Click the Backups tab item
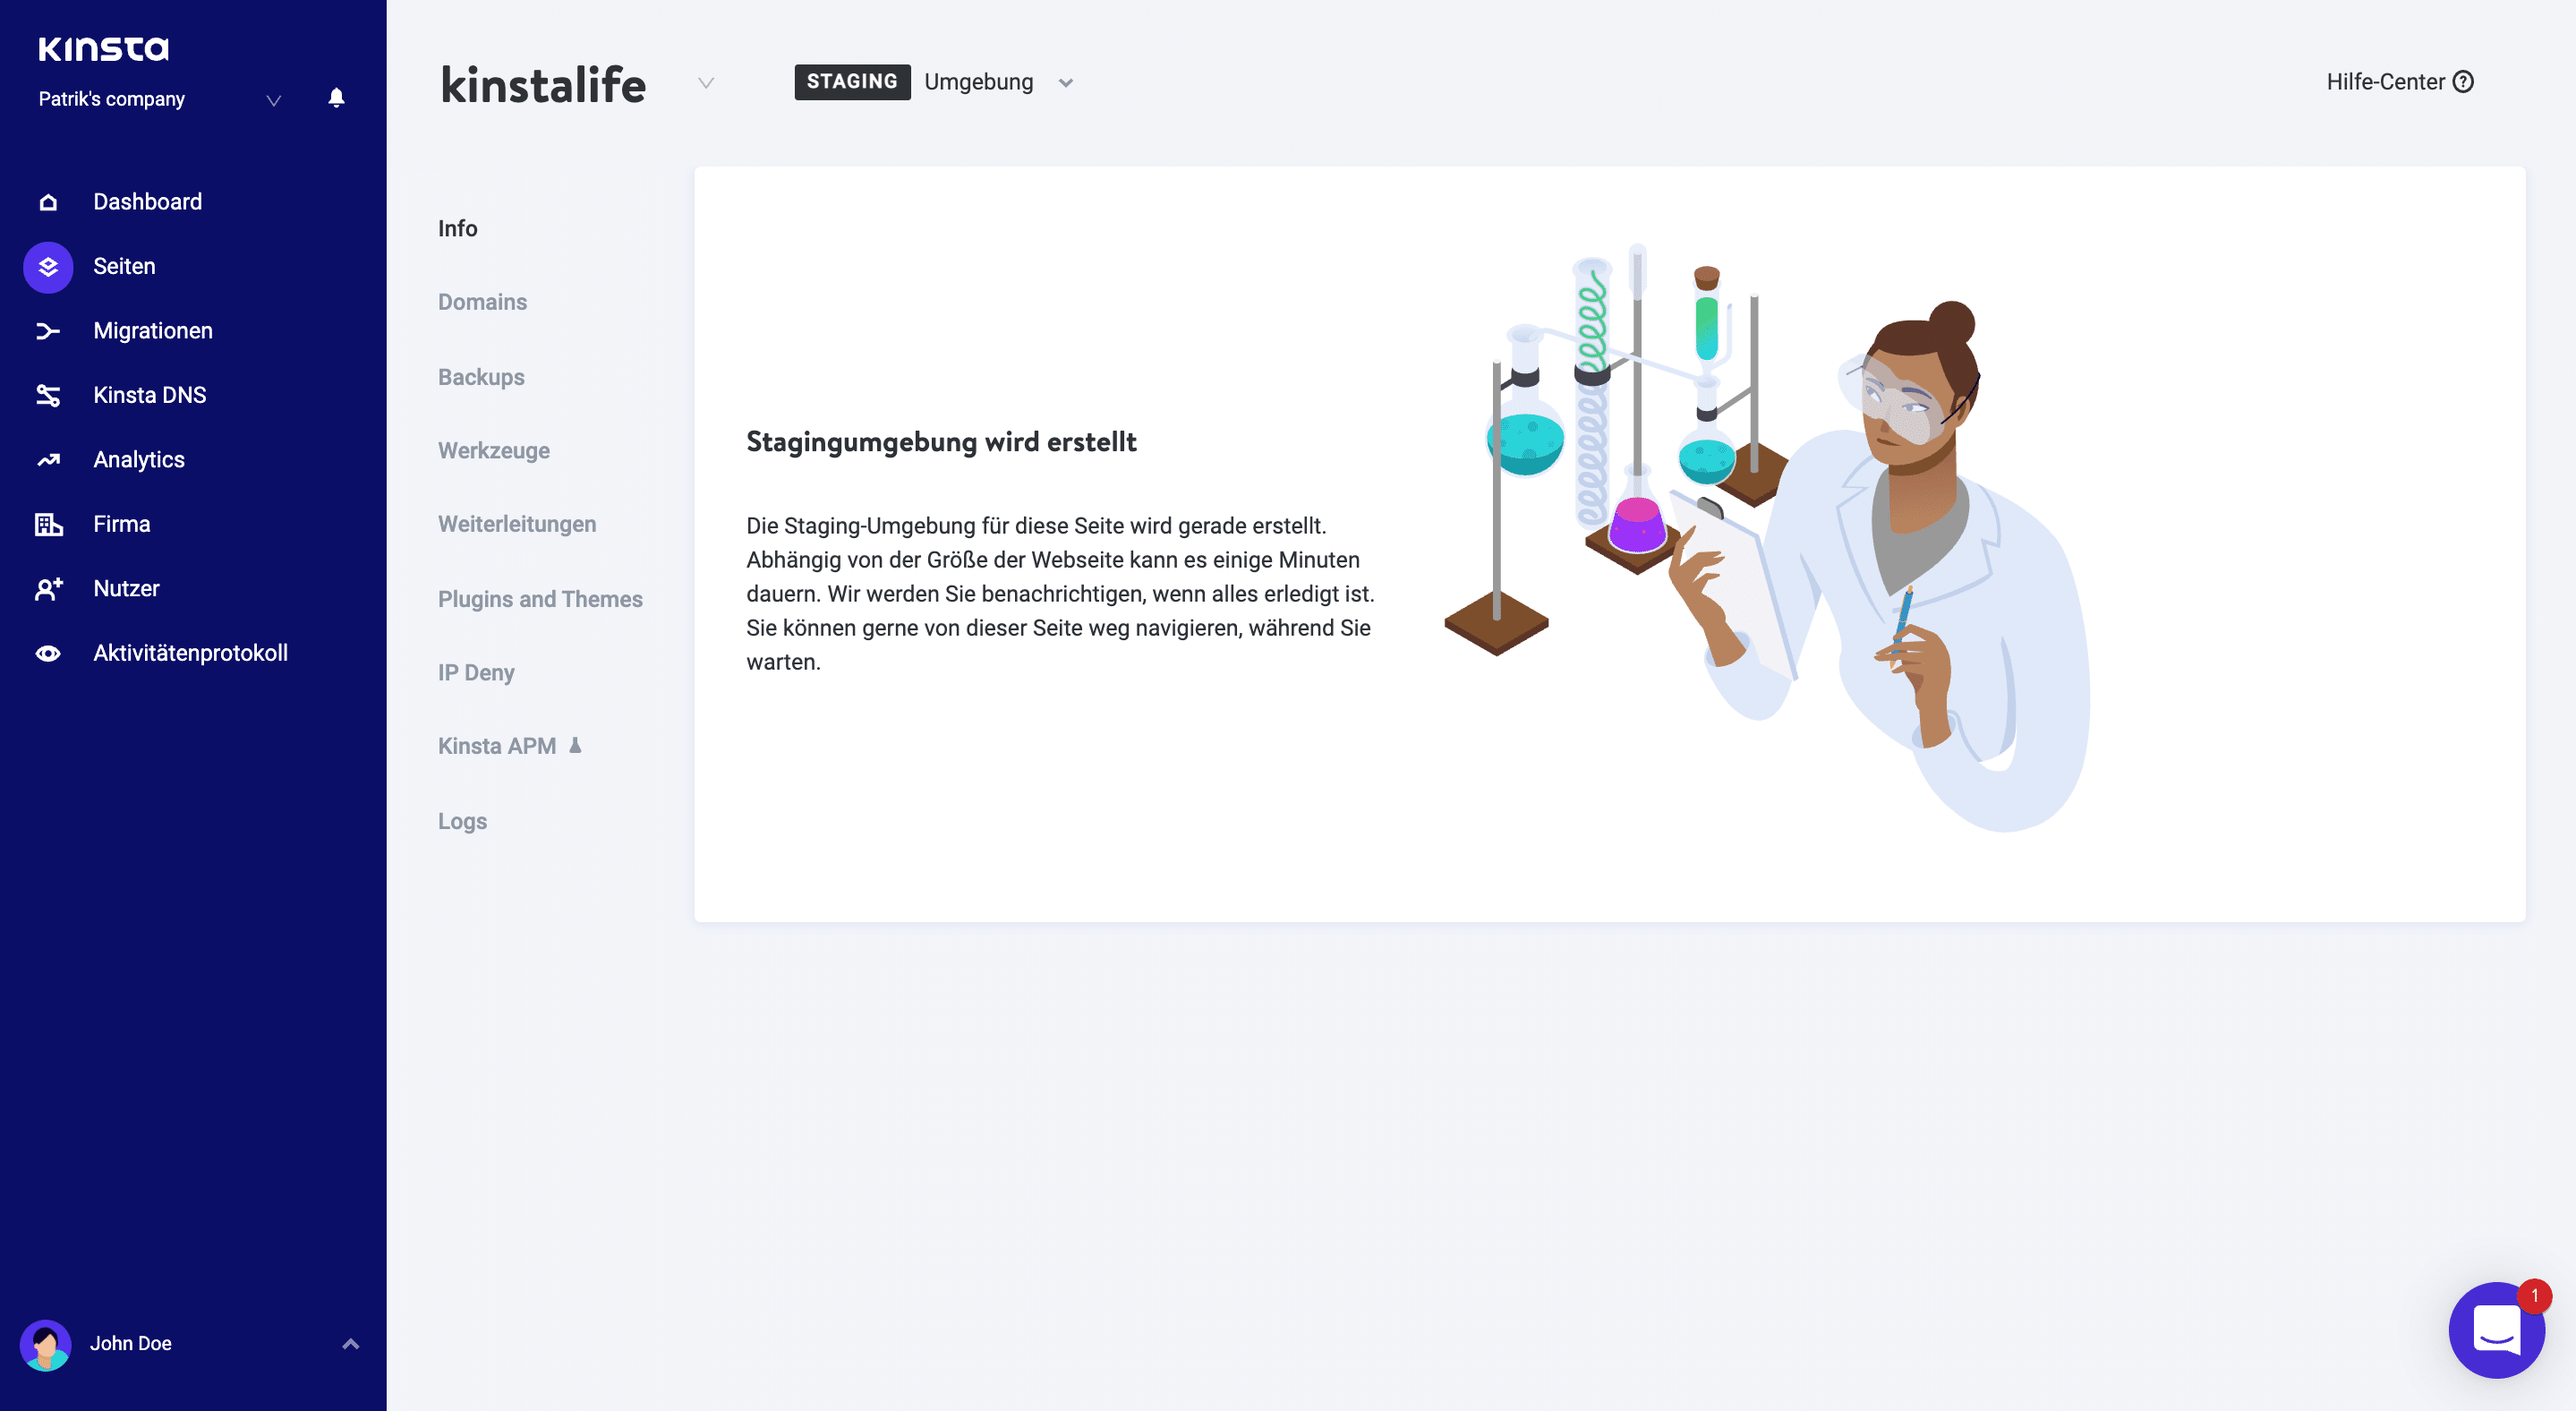Viewport: 2576px width, 1411px height. [x=480, y=375]
